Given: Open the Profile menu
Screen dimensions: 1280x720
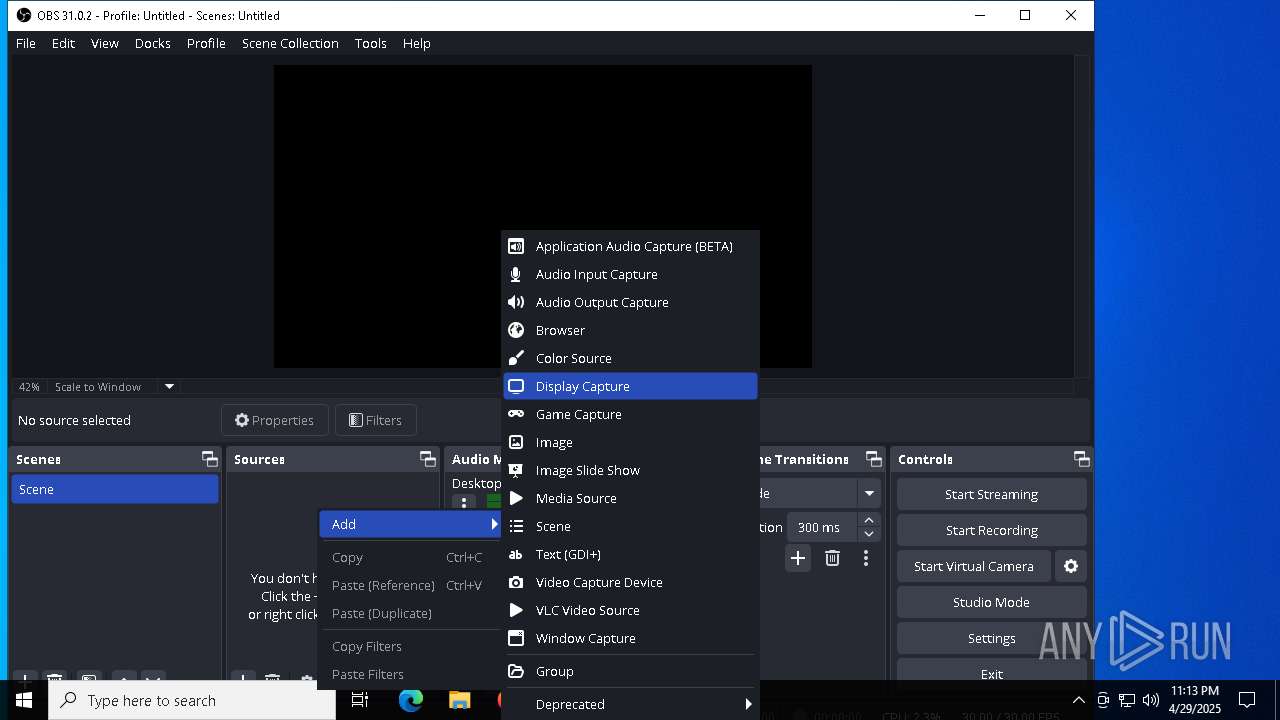Looking at the screenshot, I should (x=206, y=43).
